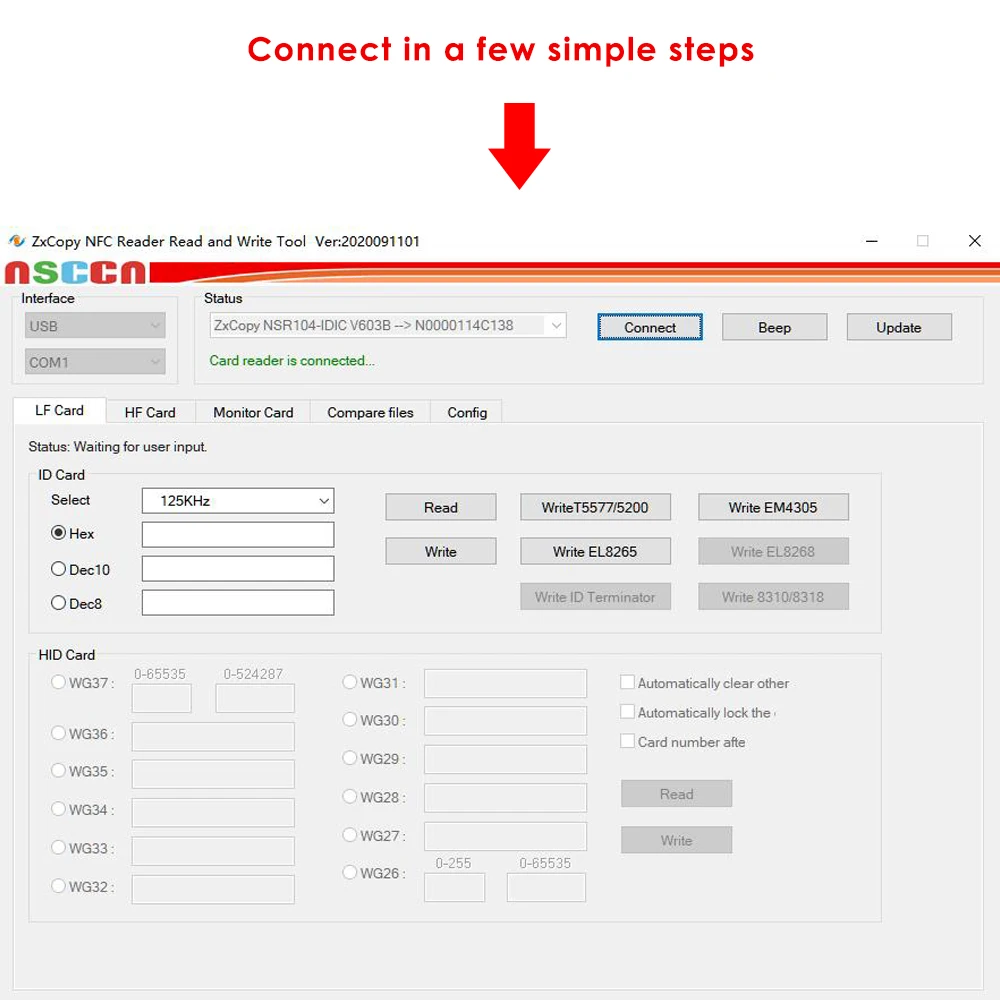Click the WG31 input field
This screenshot has height=1000, width=1000.
tap(505, 684)
